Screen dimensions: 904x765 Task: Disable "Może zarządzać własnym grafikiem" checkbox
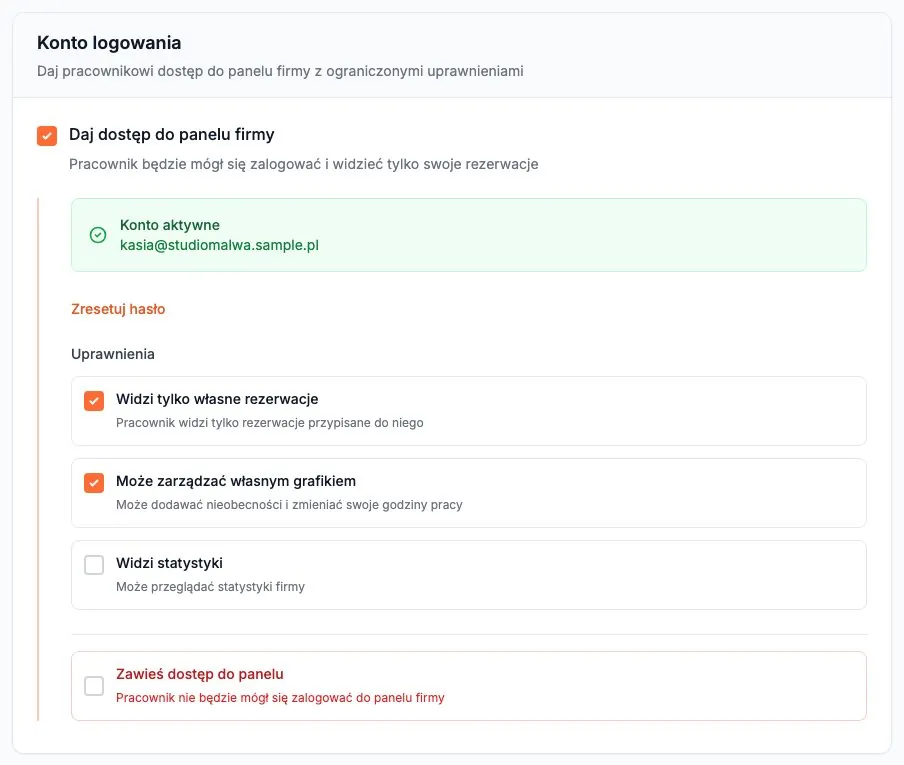[x=94, y=483]
